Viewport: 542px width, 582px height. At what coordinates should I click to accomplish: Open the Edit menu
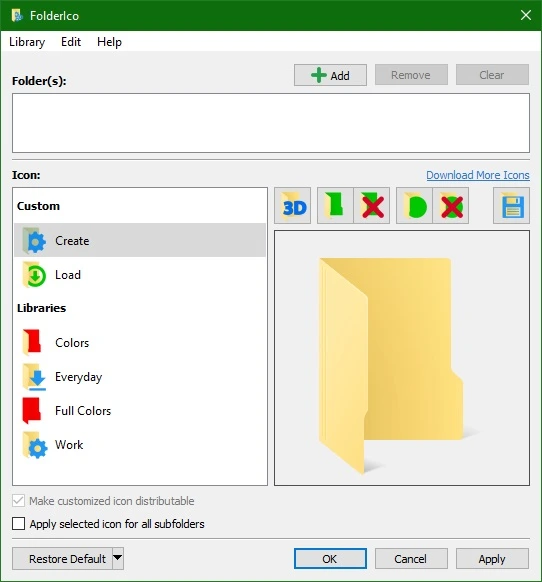pos(71,42)
